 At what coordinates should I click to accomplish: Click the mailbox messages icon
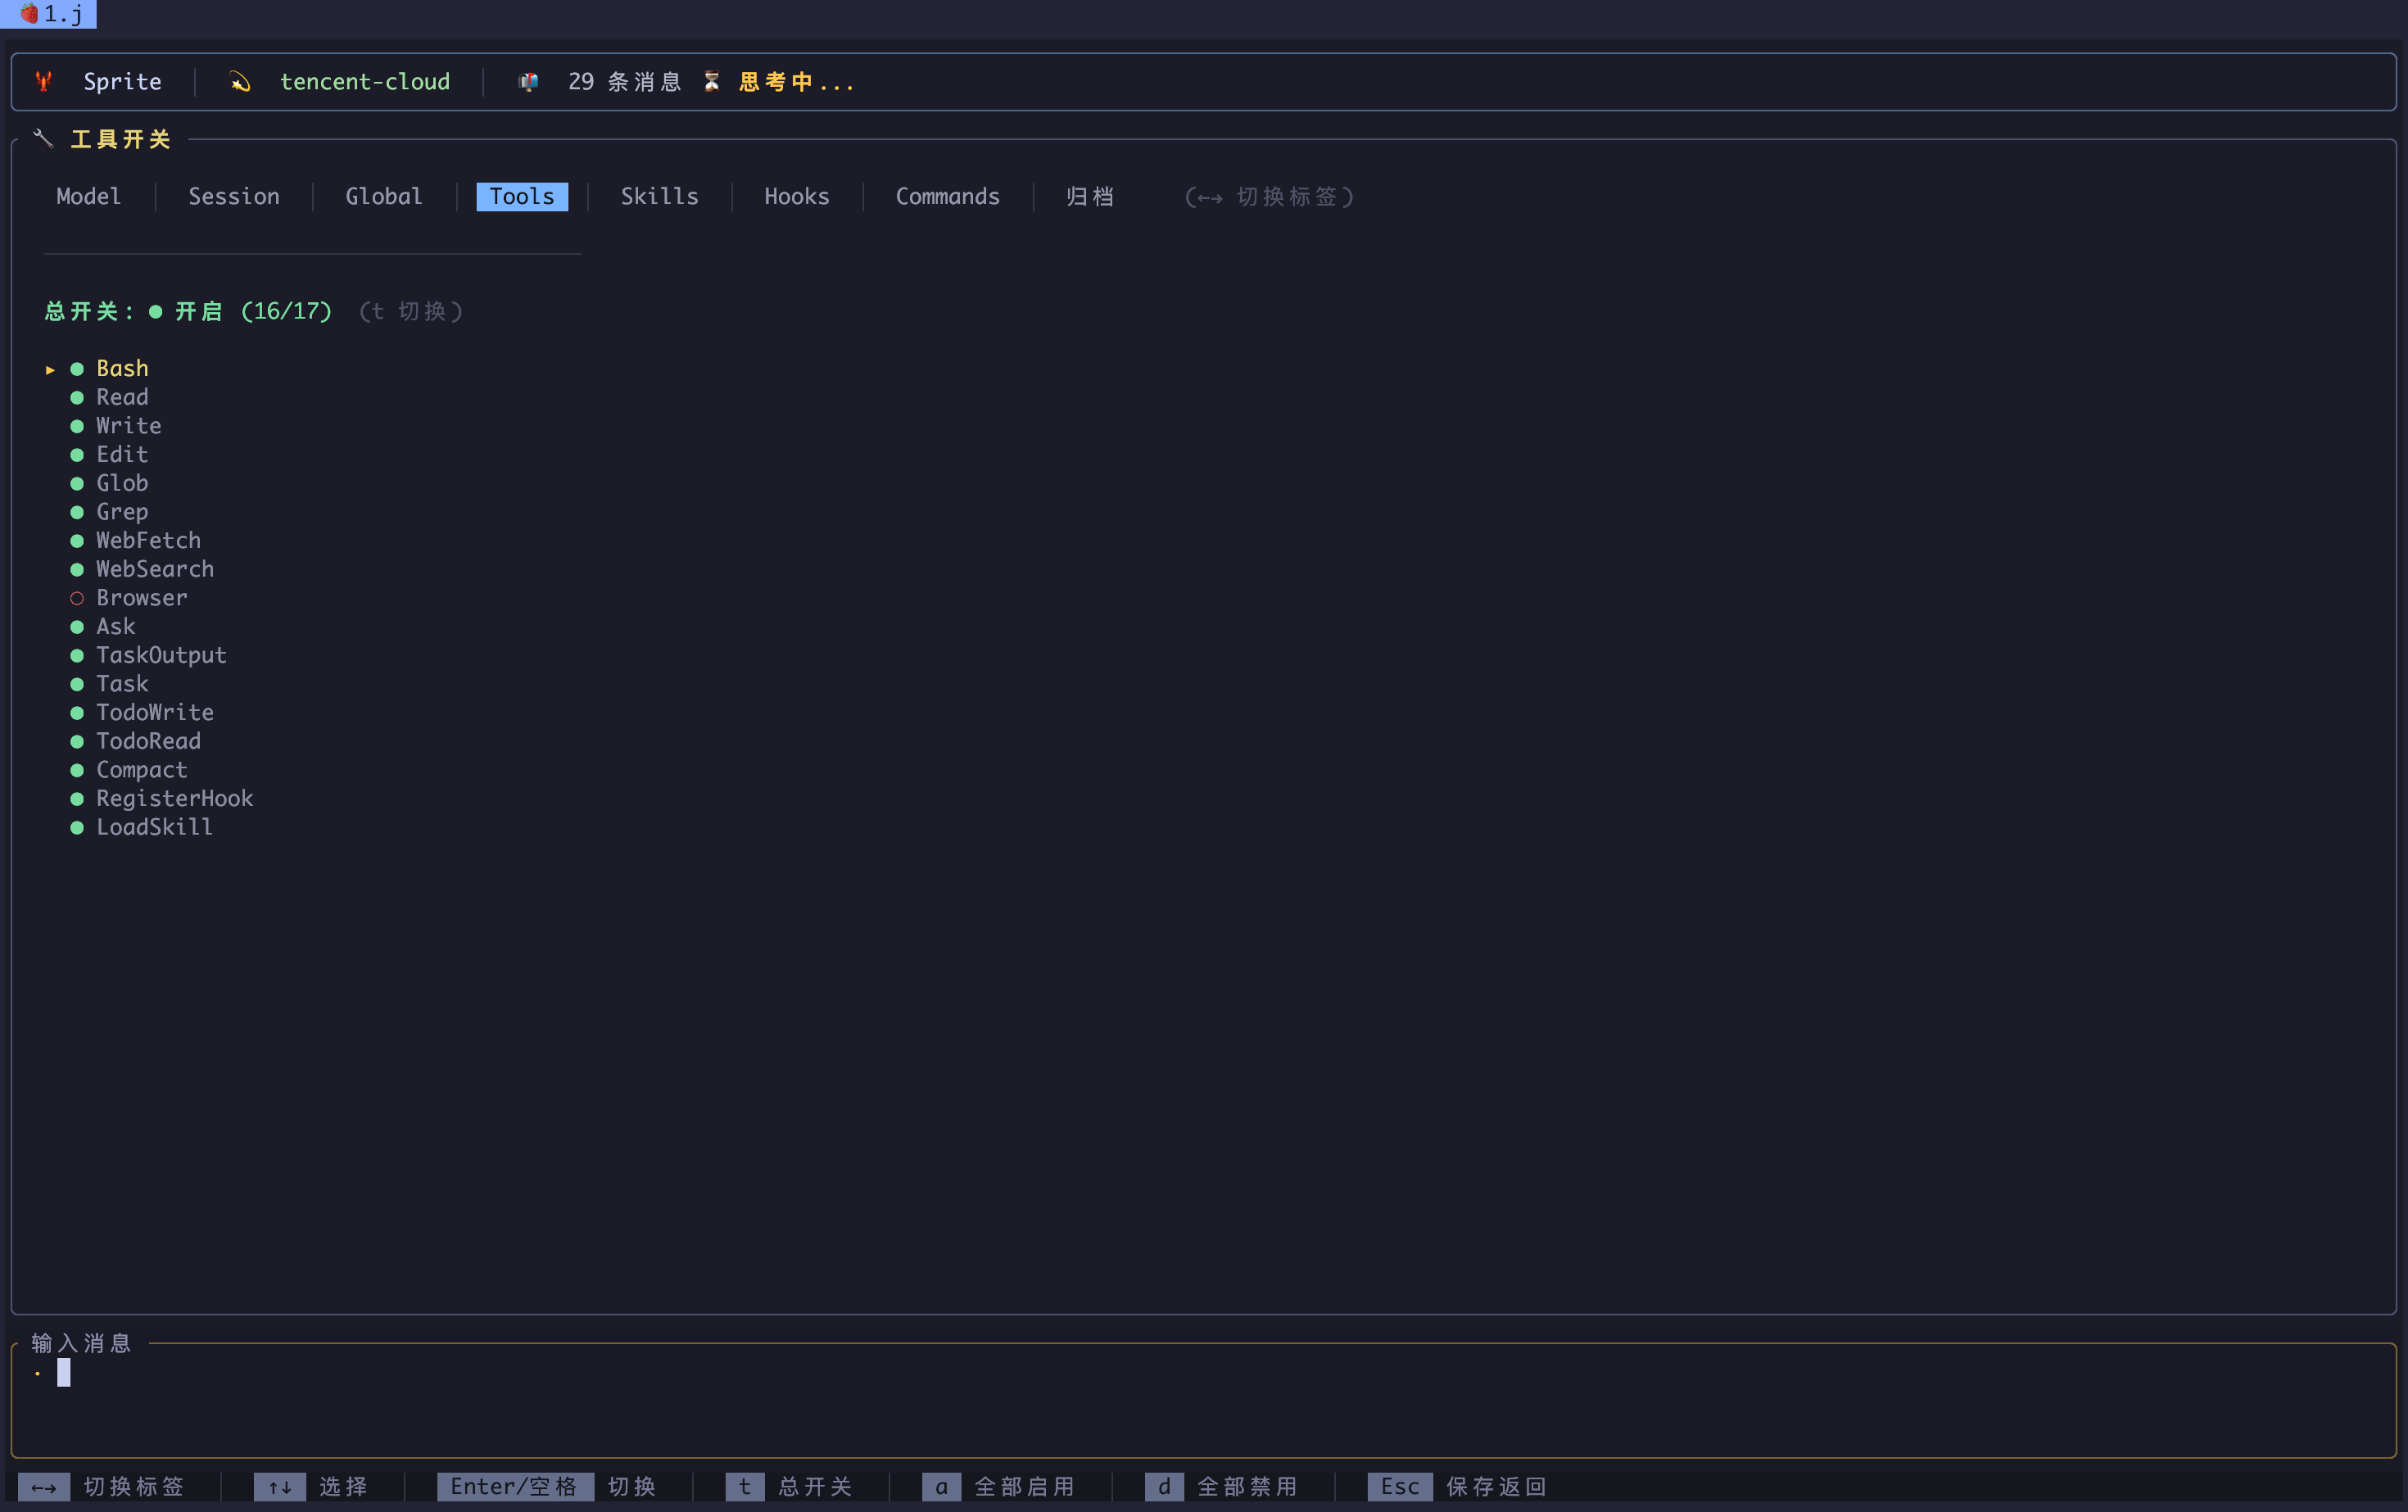(529, 82)
